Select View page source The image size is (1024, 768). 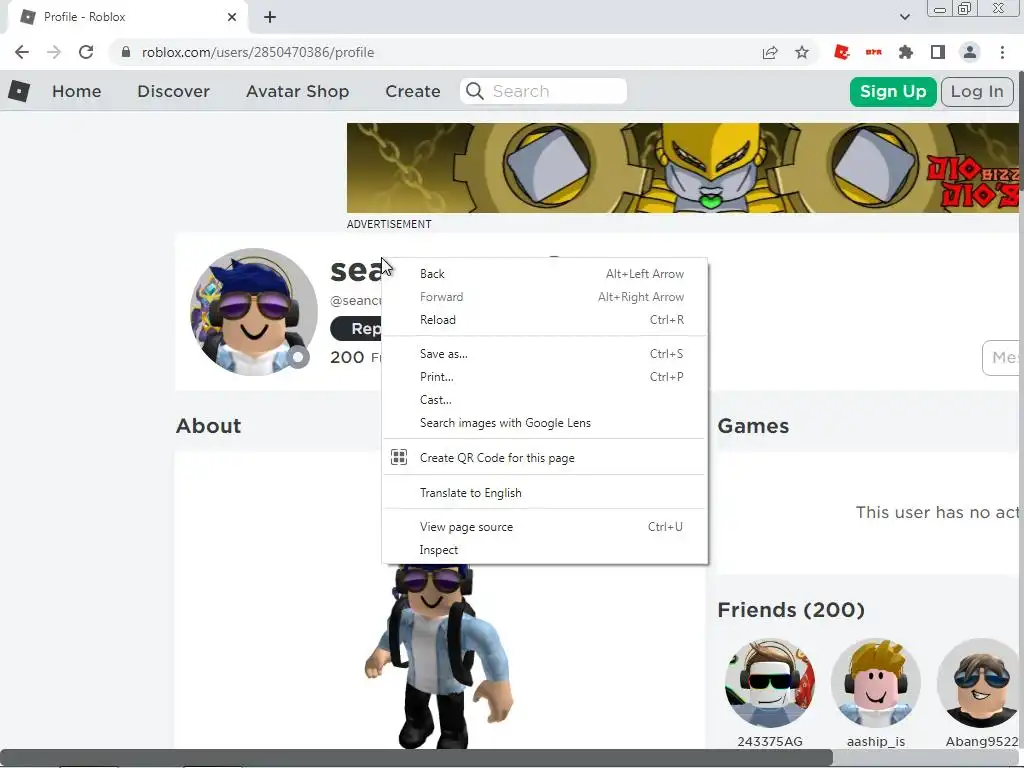click(545, 526)
